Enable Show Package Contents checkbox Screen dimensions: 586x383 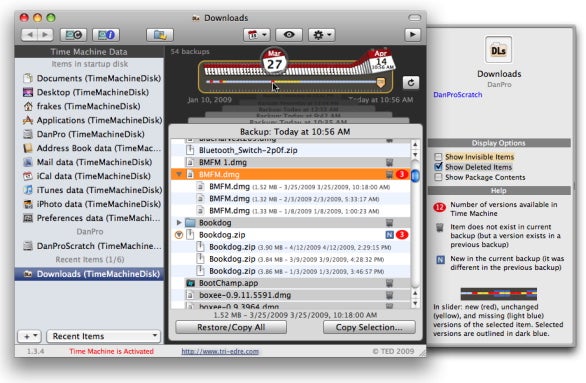pyautogui.click(x=438, y=177)
